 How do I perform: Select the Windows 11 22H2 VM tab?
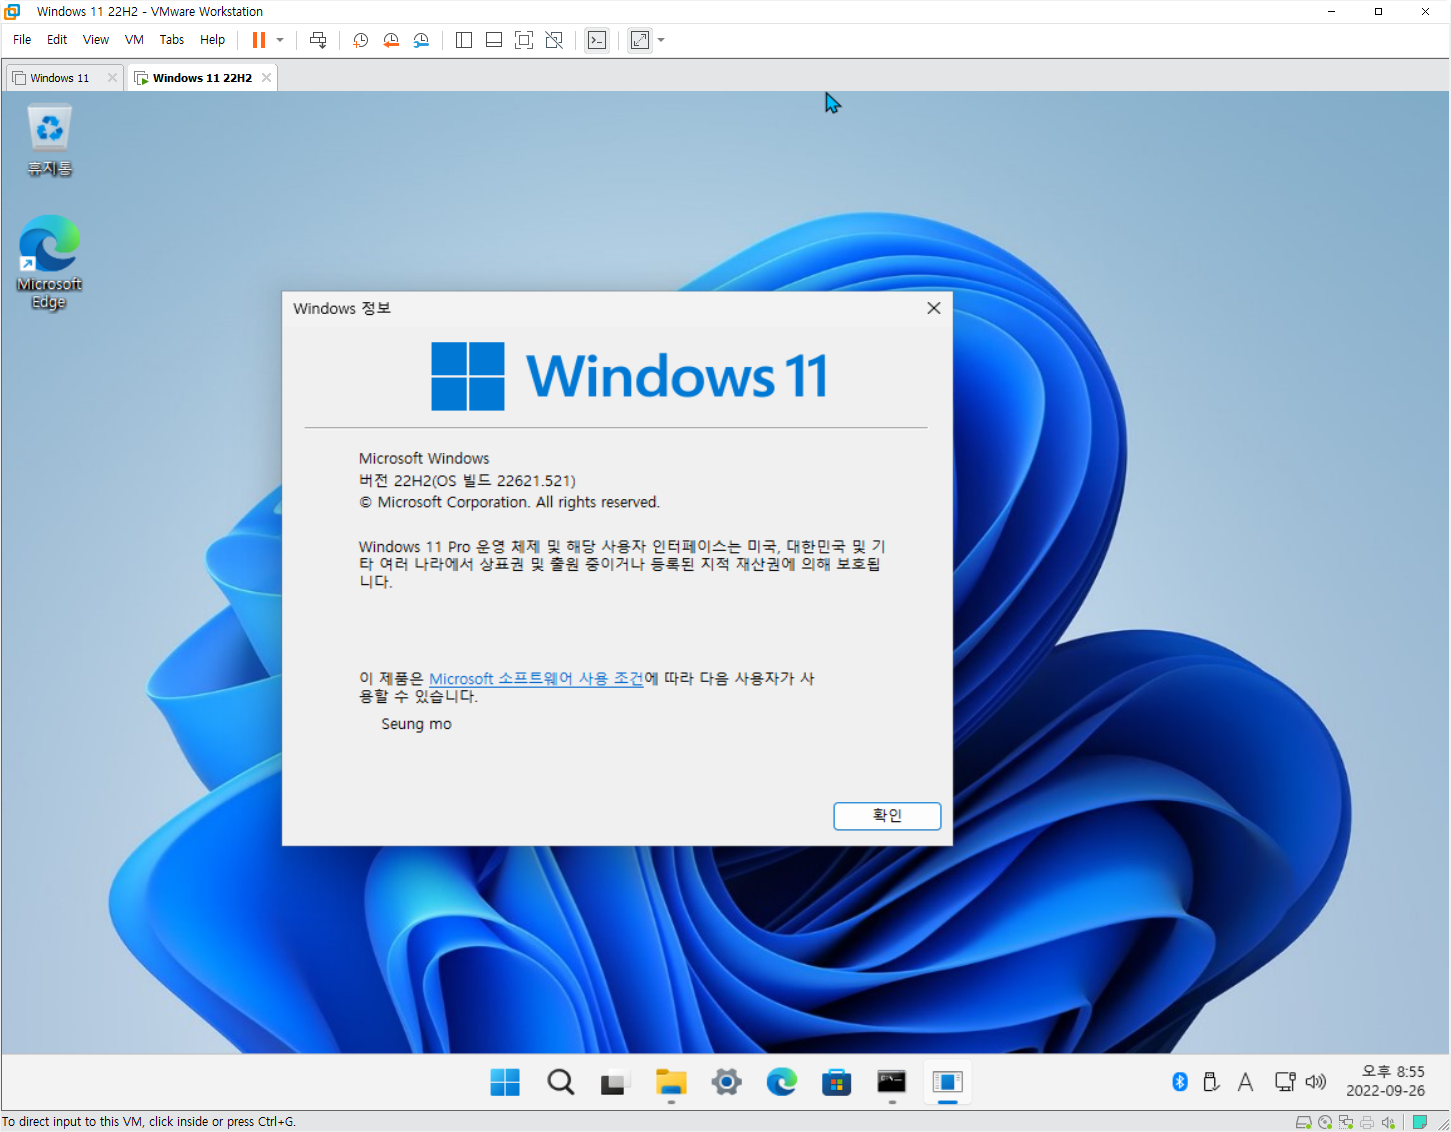pyautogui.click(x=202, y=78)
